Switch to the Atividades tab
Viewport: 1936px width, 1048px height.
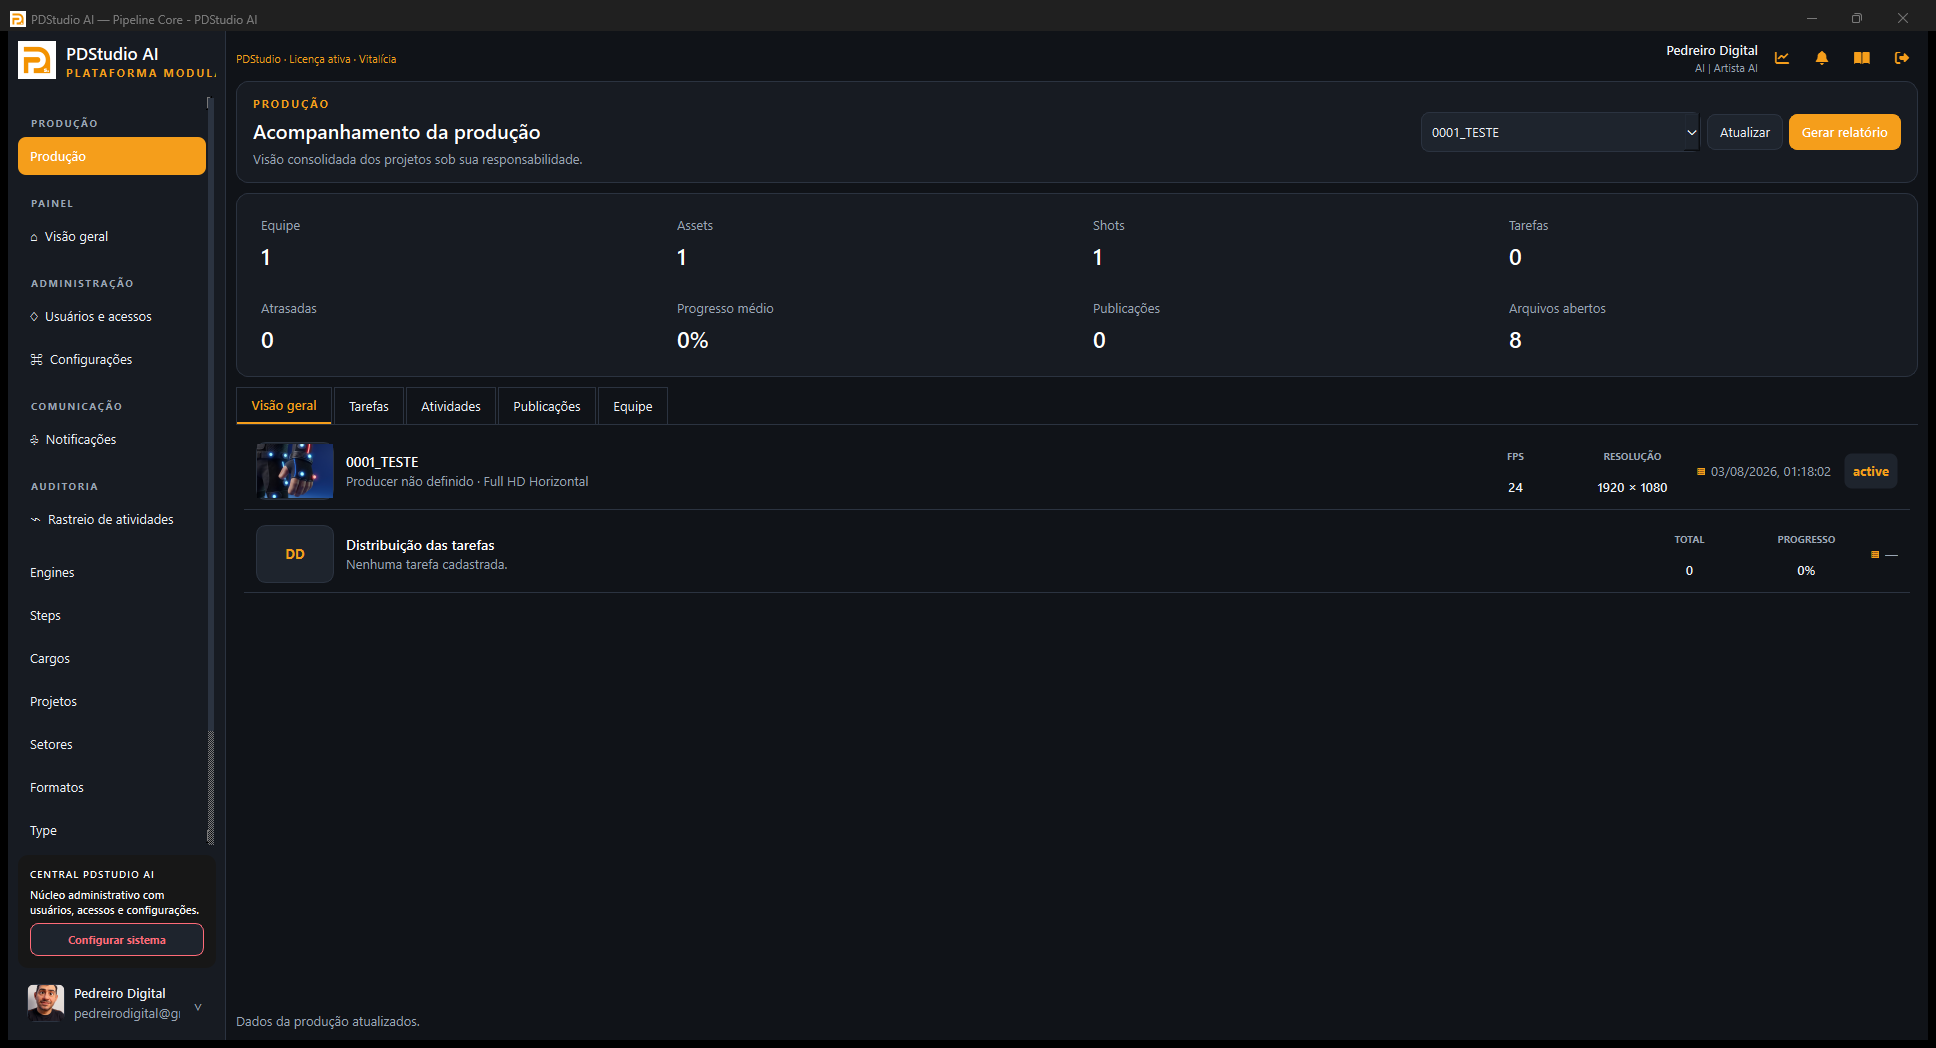(x=451, y=406)
